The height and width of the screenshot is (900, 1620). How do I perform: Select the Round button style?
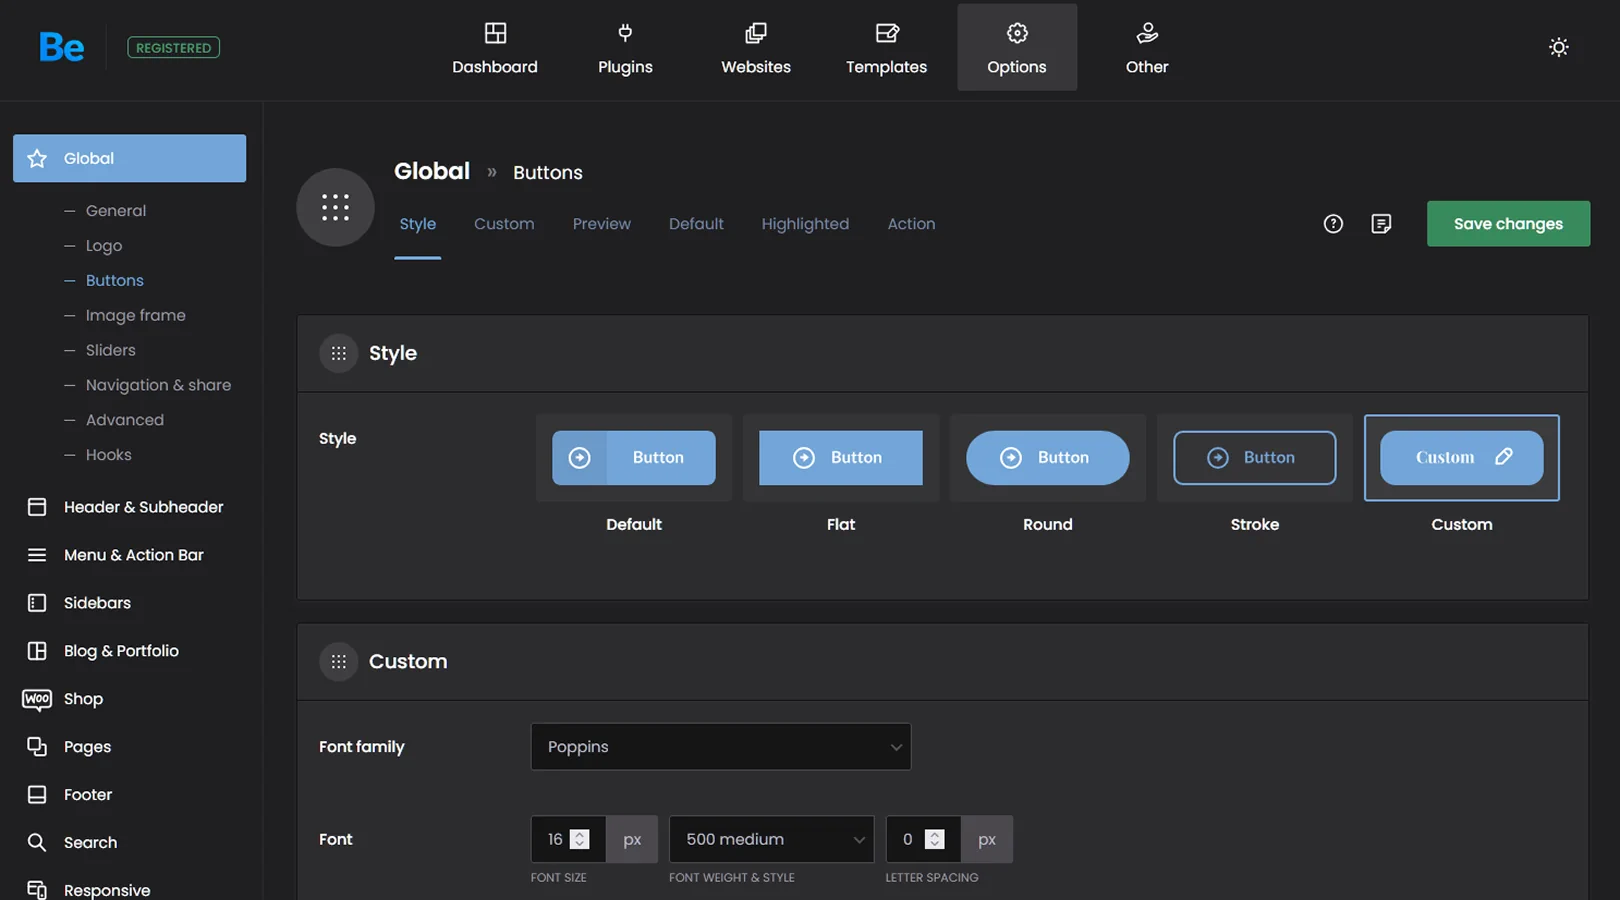[x=1047, y=458]
